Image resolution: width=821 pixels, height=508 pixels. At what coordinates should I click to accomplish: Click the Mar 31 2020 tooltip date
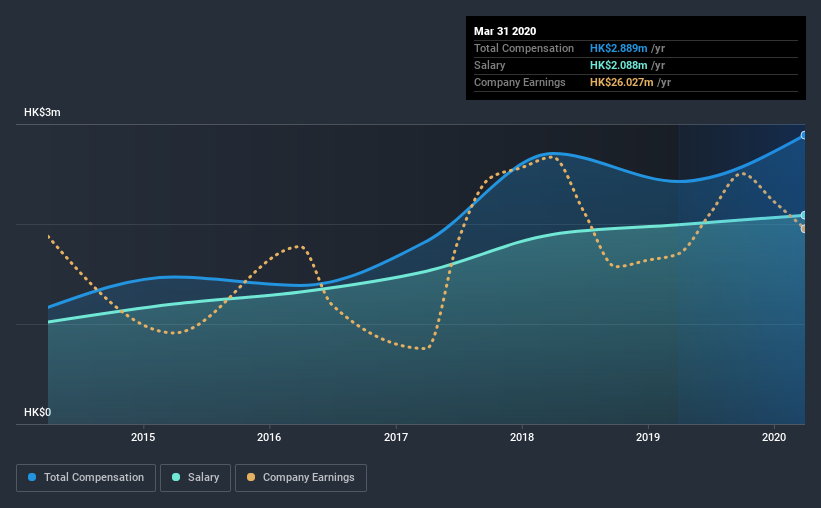pyautogui.click(x=505, y=31)
